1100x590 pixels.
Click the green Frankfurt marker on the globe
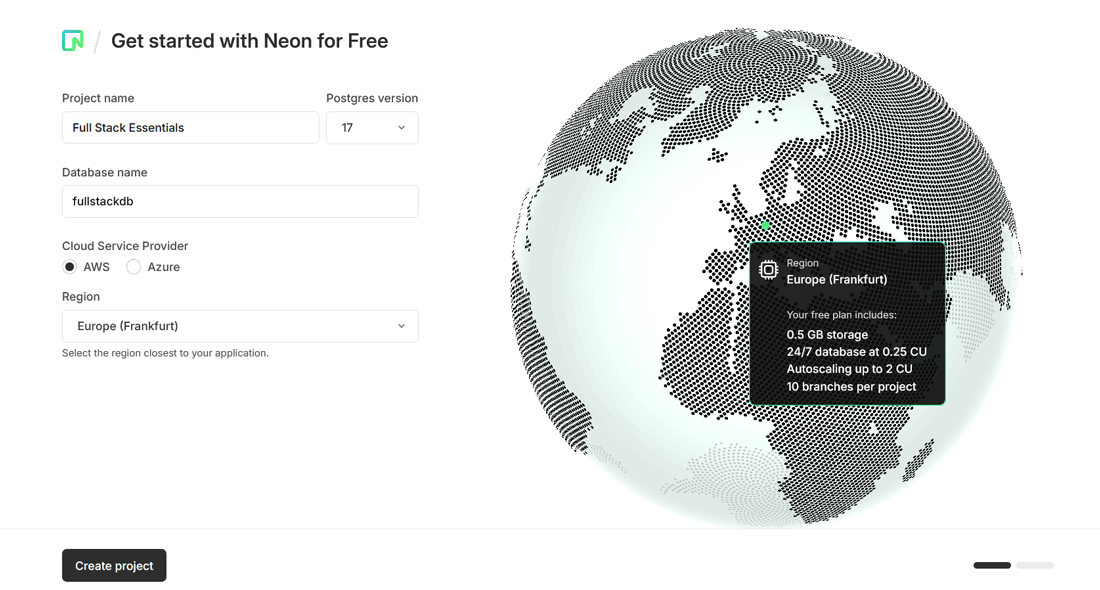(x=765, y=225)
